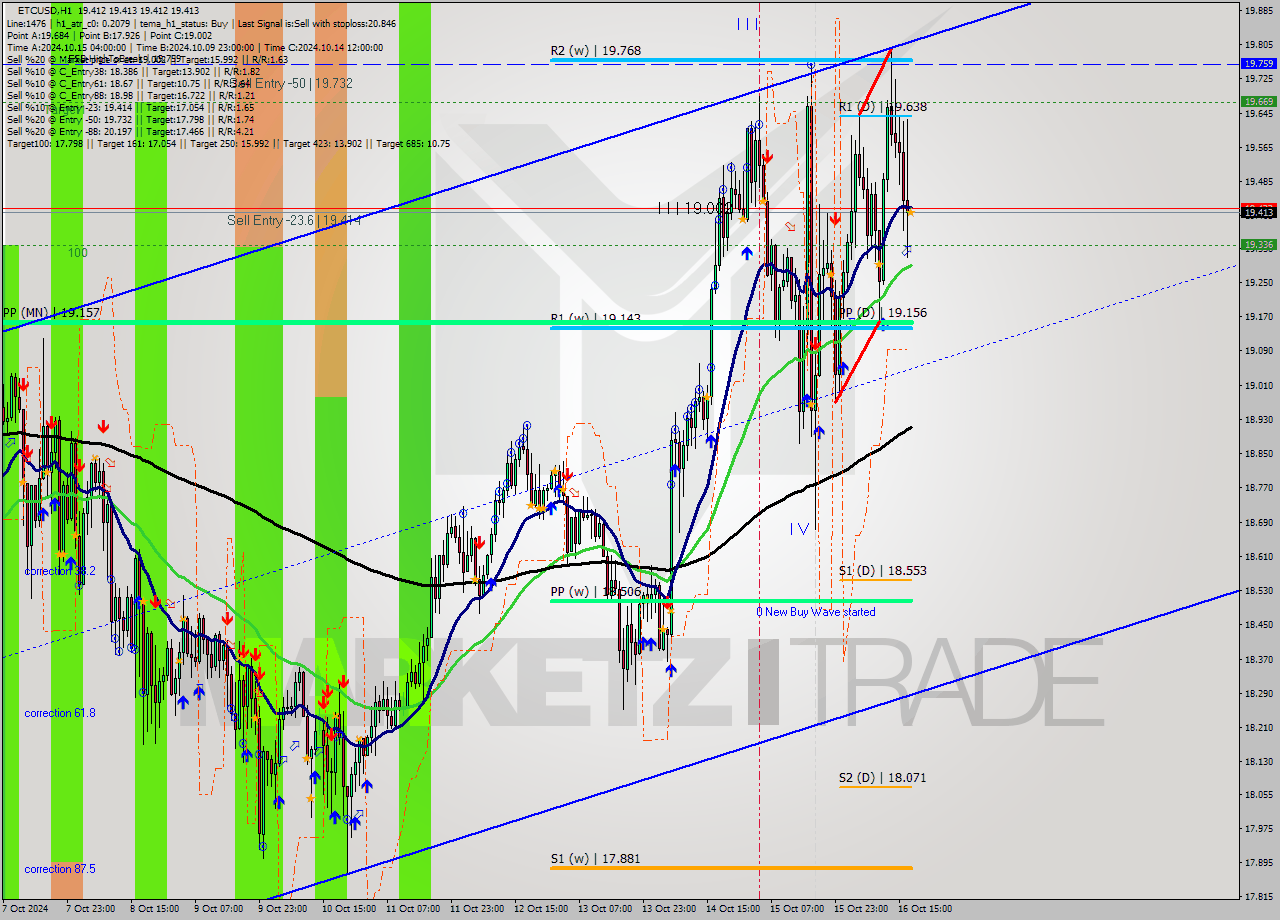Select the 'correction 87.5' Fibonacci label

[60, 869]
